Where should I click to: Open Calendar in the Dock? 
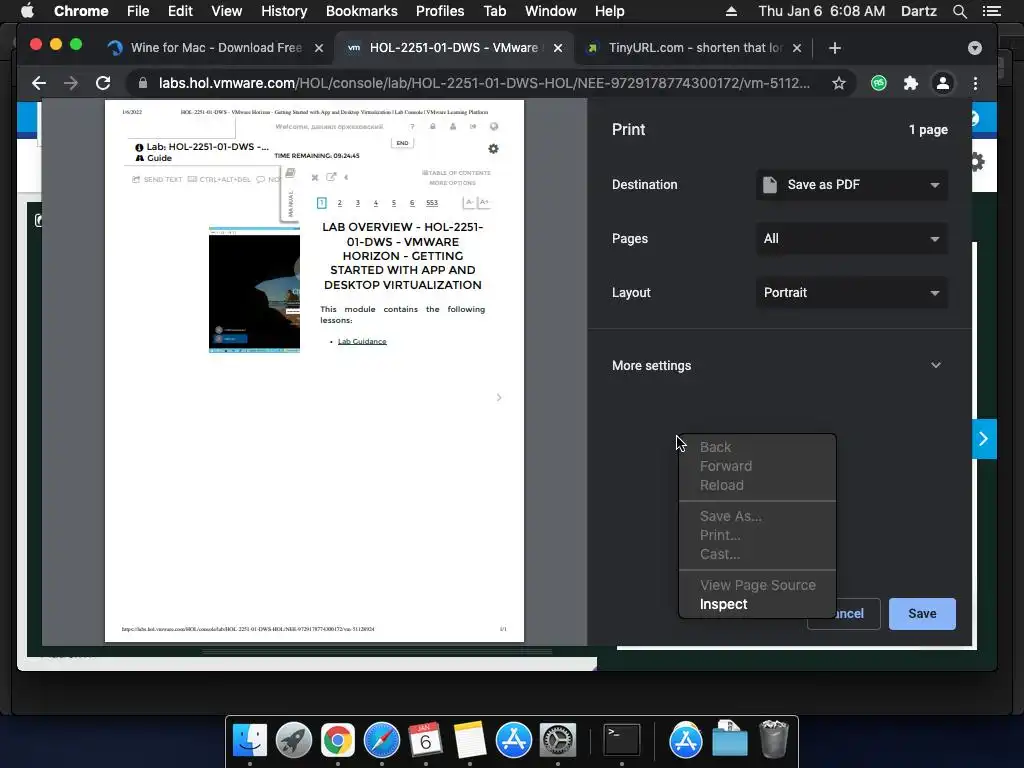[x=426, y=741]
